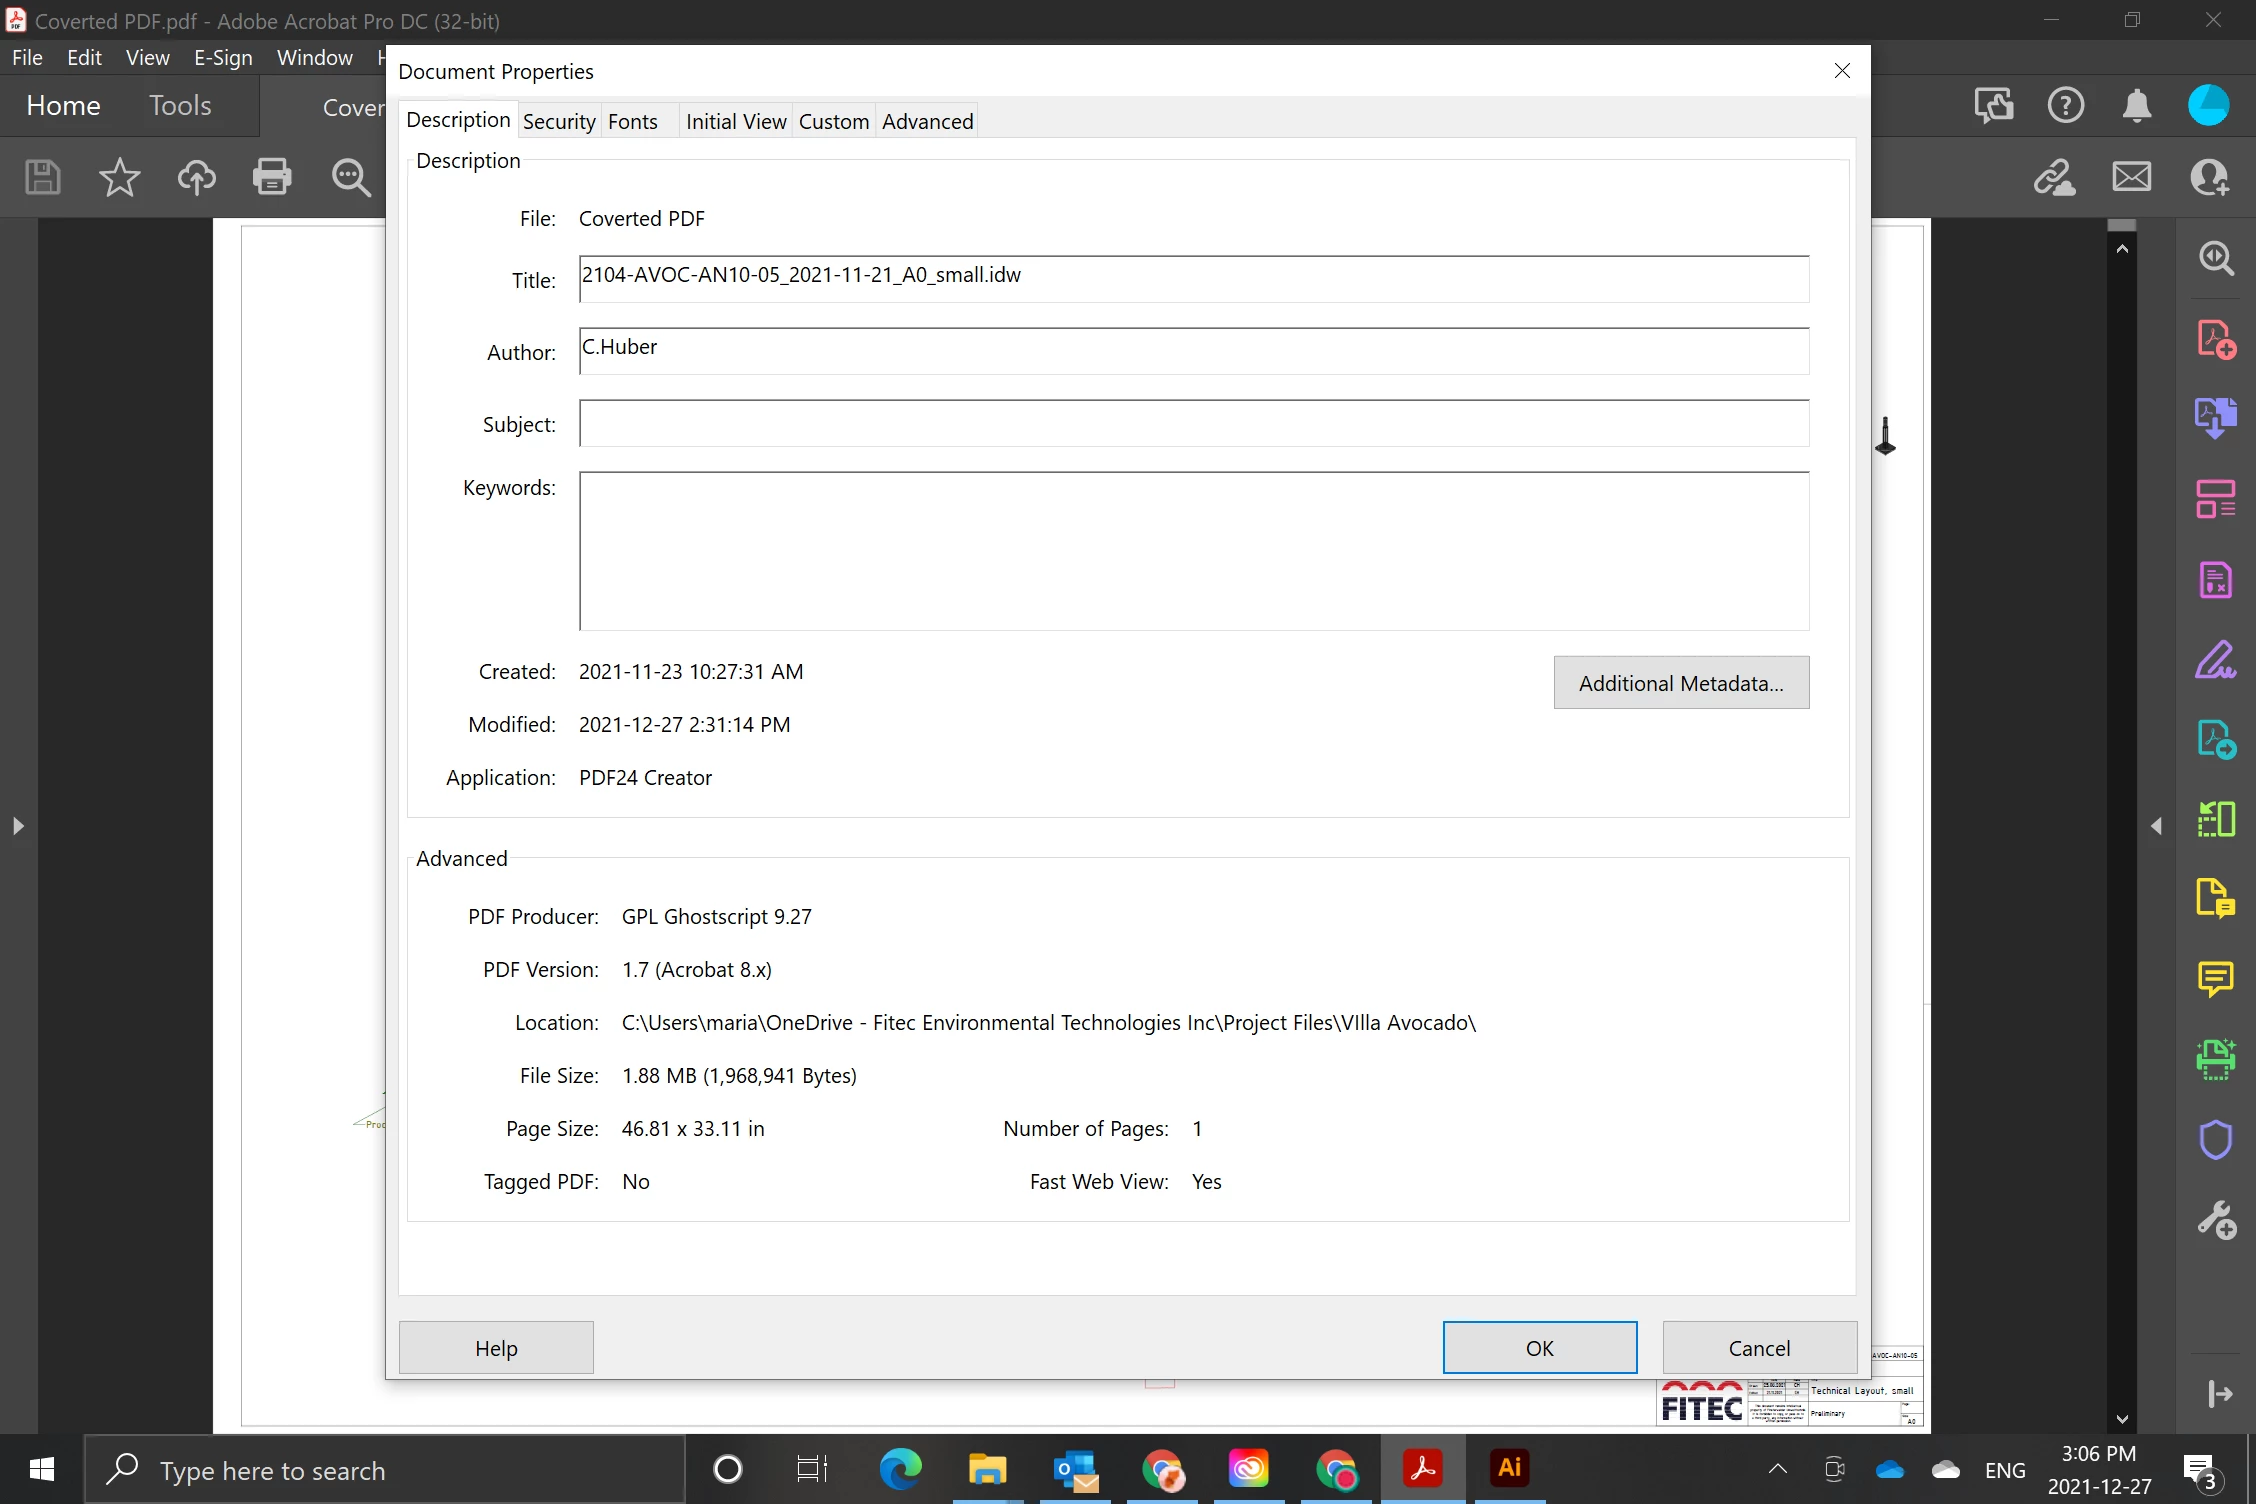Click the Print file icon in toolbar
The image size is (2256, 1504).
(x=272, y=177)
